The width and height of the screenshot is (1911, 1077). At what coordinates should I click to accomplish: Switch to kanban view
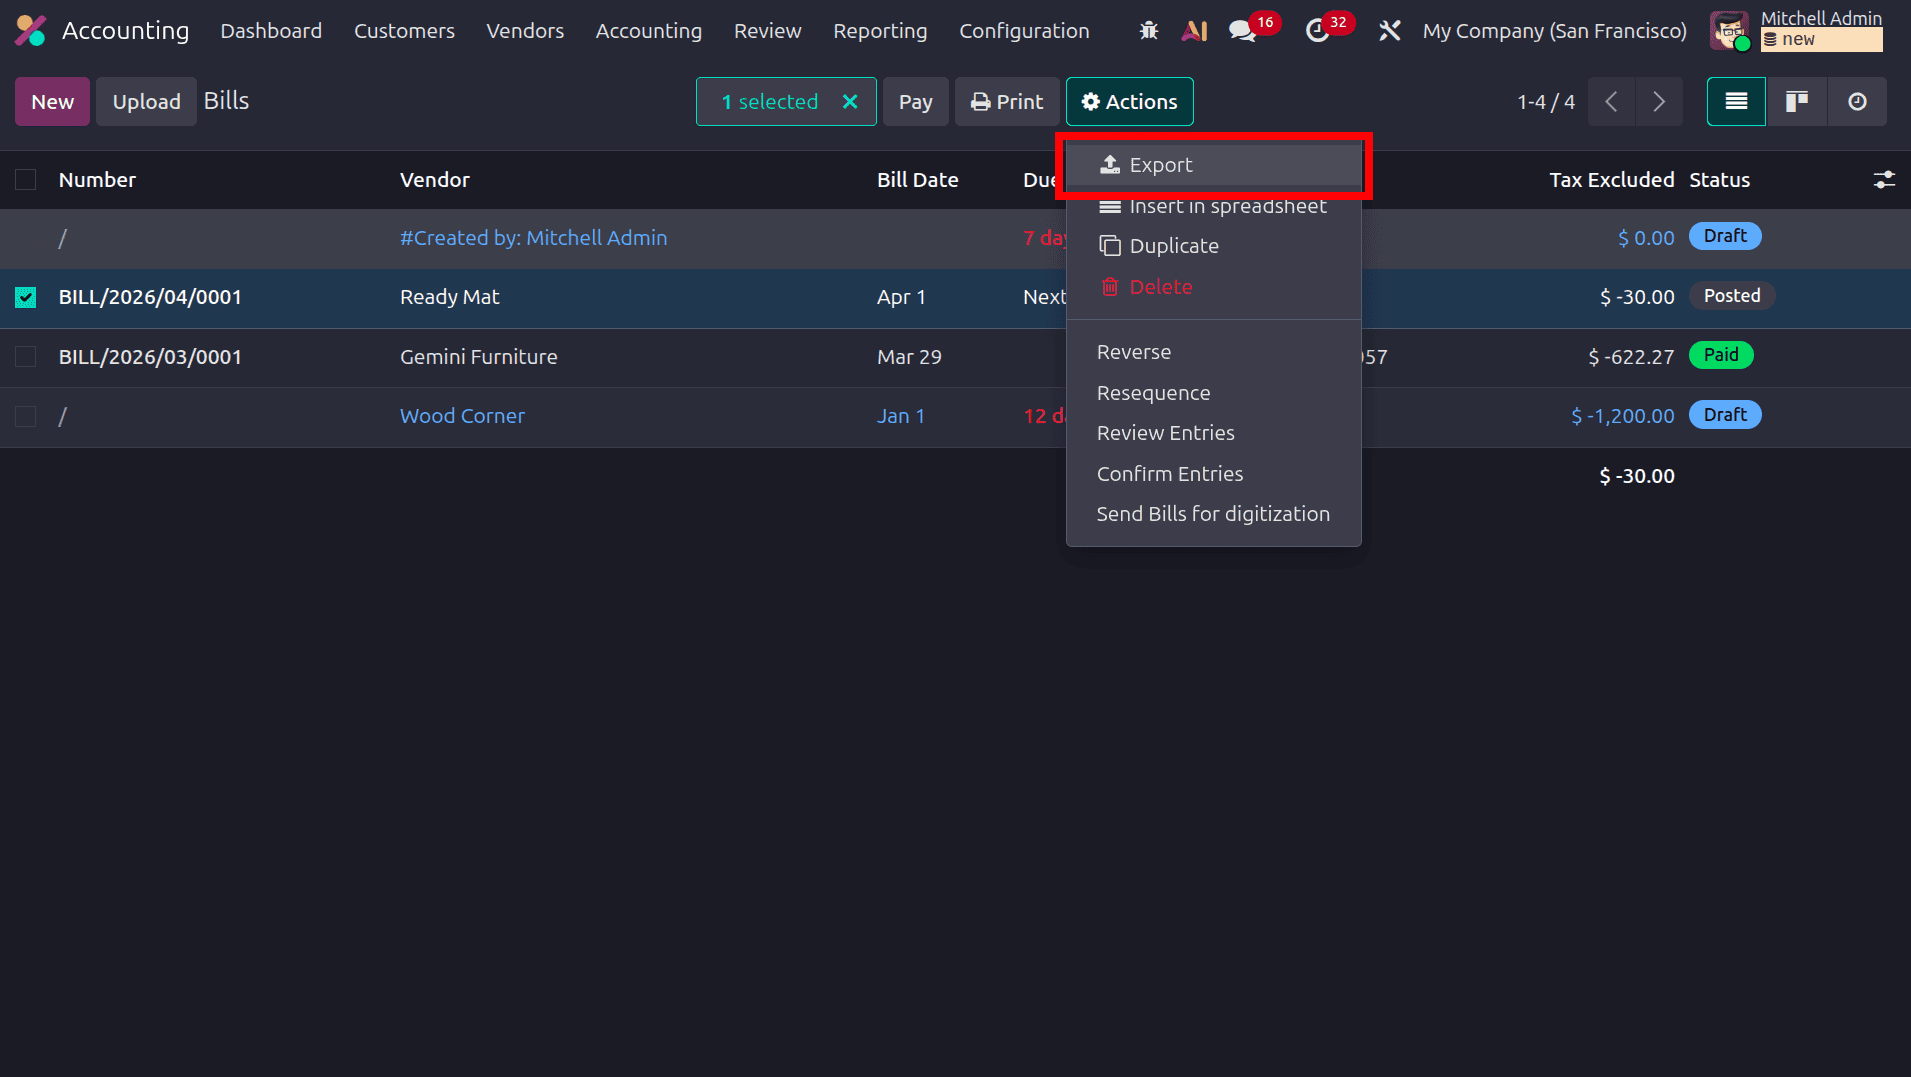click(1797, 102)
